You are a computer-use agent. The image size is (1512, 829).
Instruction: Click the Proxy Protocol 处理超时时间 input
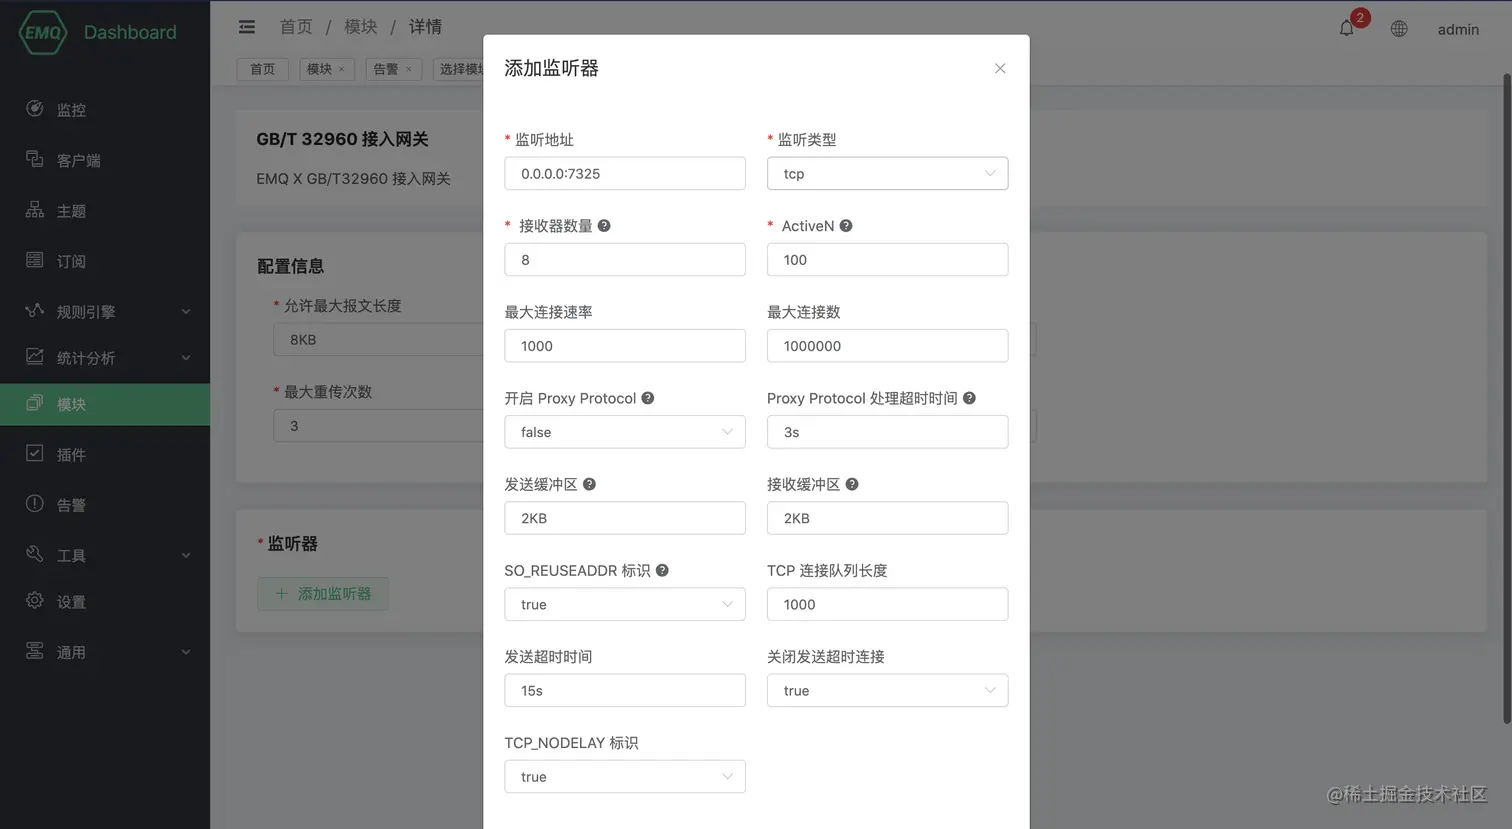point(887,432)
